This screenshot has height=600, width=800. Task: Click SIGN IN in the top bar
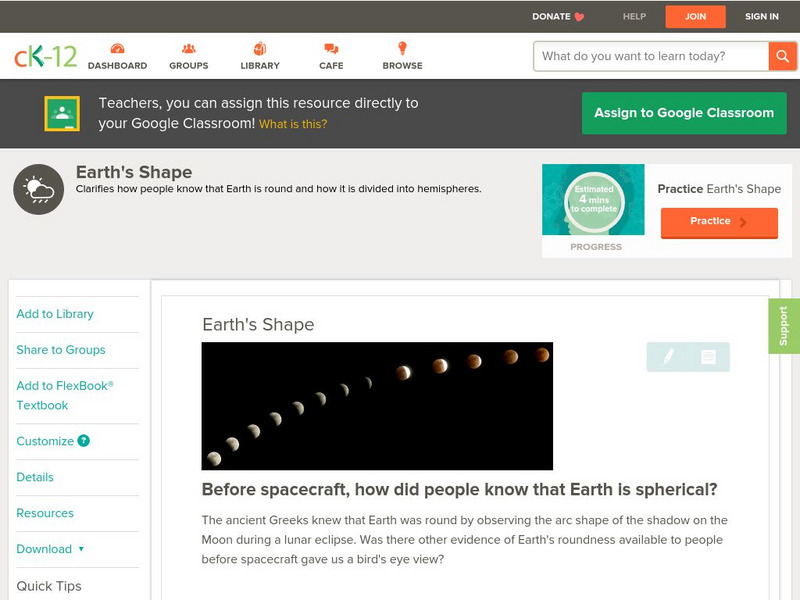pos(761,16)
